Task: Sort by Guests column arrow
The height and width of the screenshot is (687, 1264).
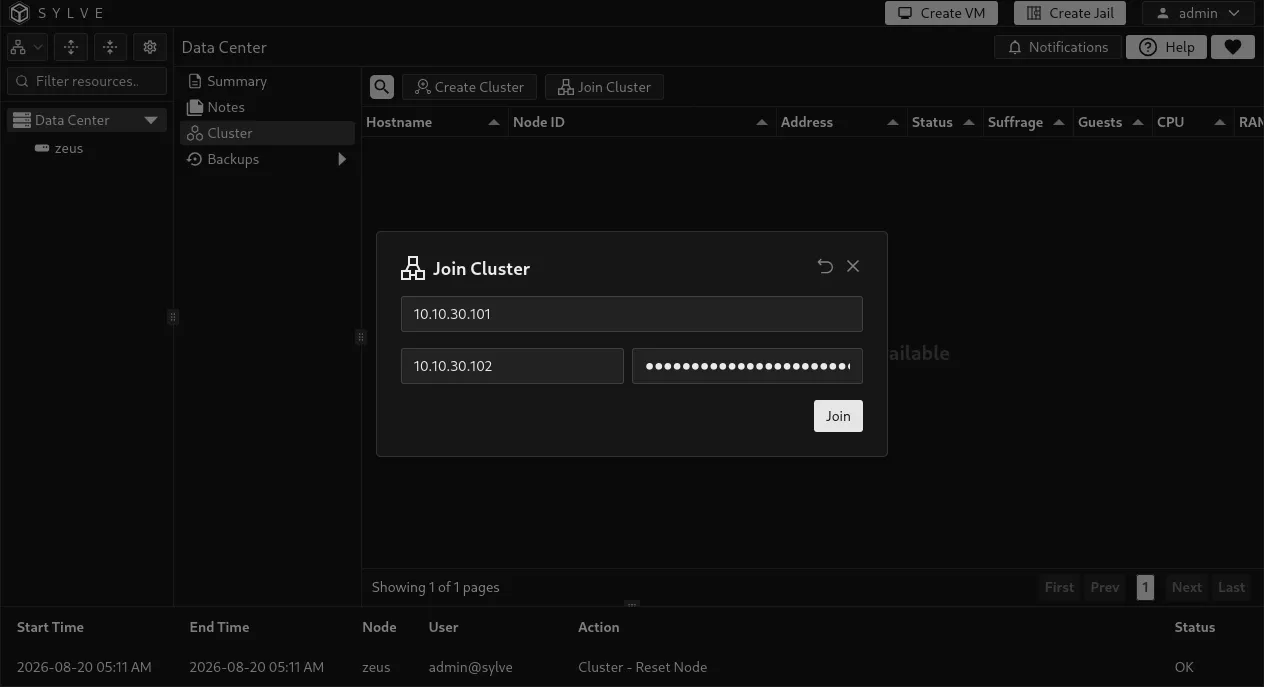Action: pyautogui.click(x=1138, y=122)
